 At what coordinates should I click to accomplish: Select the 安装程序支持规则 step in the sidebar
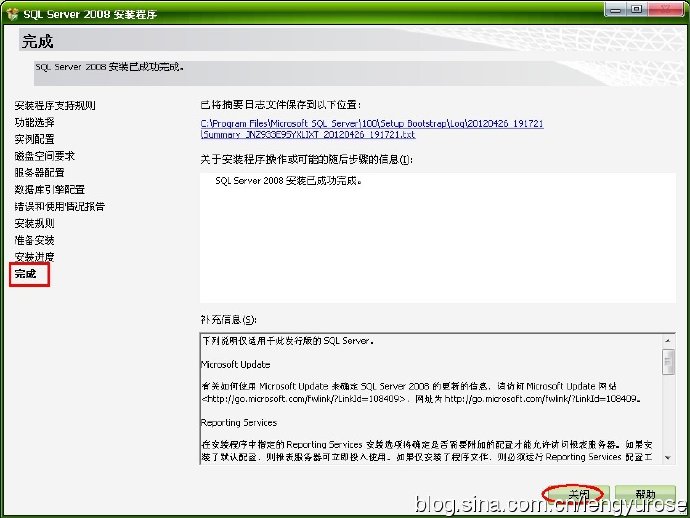(x=55, y=106)
